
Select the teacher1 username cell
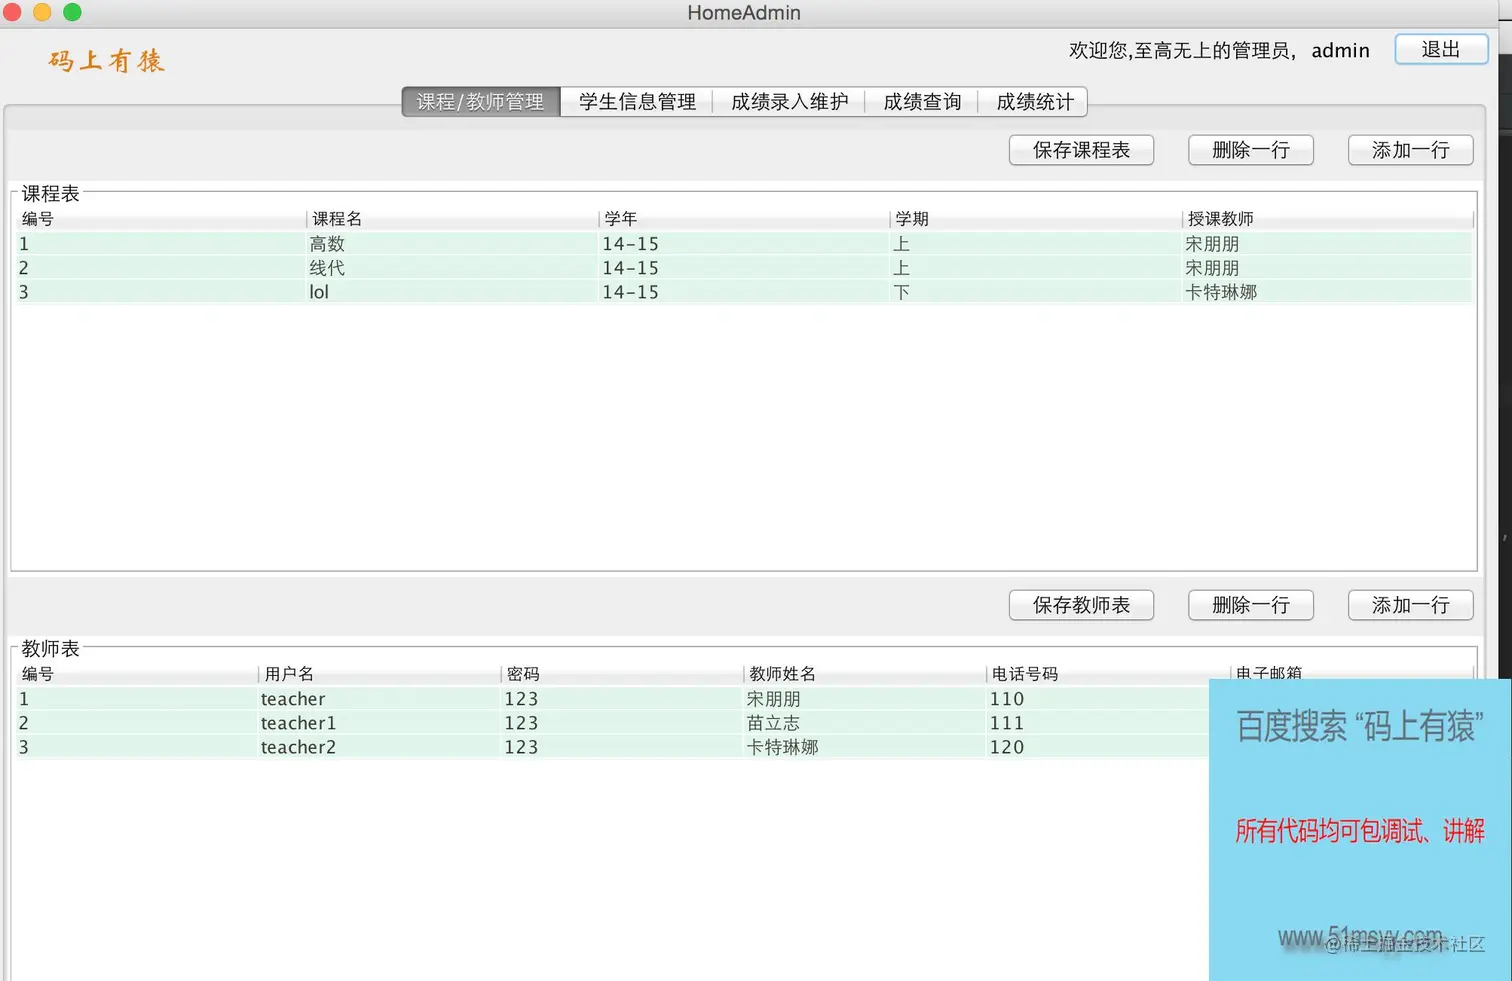(379, 723)
